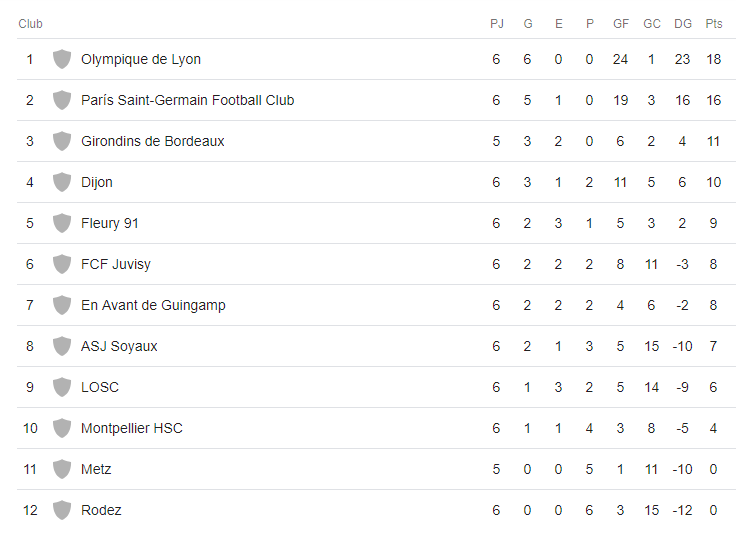The width and height of the screenshot is (736, 534).
Task: Select the LOSC shield icon
Action: [62, 387]
